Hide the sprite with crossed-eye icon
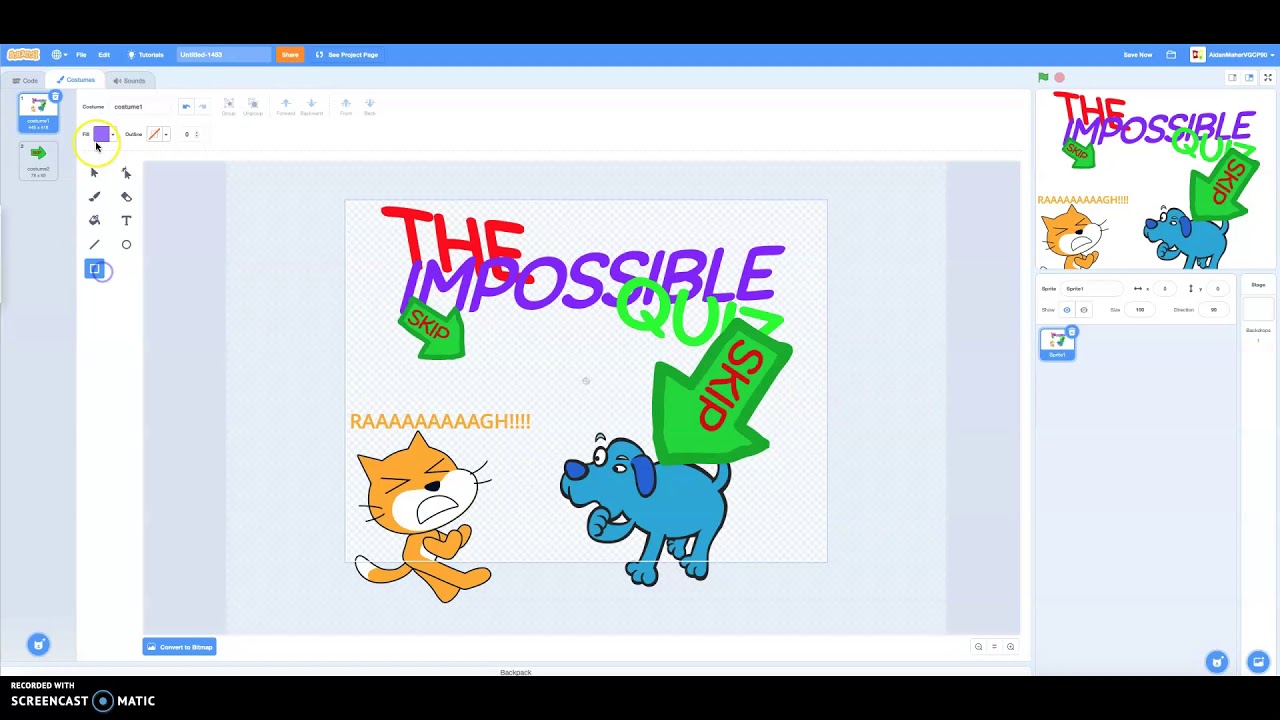 [1083, 310]
